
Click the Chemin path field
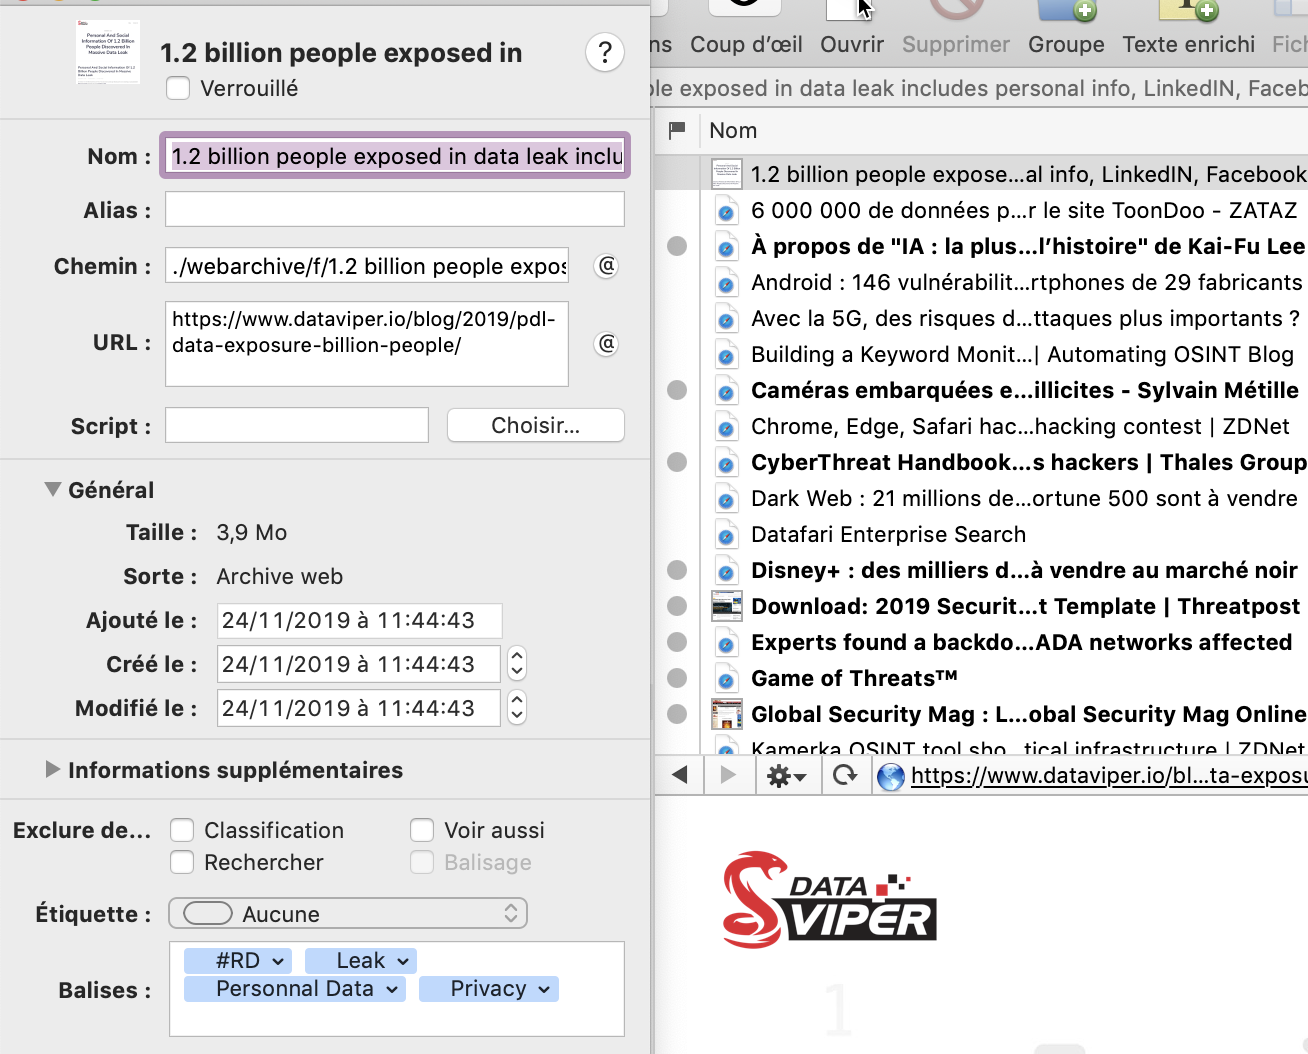[x=367, y=266]
